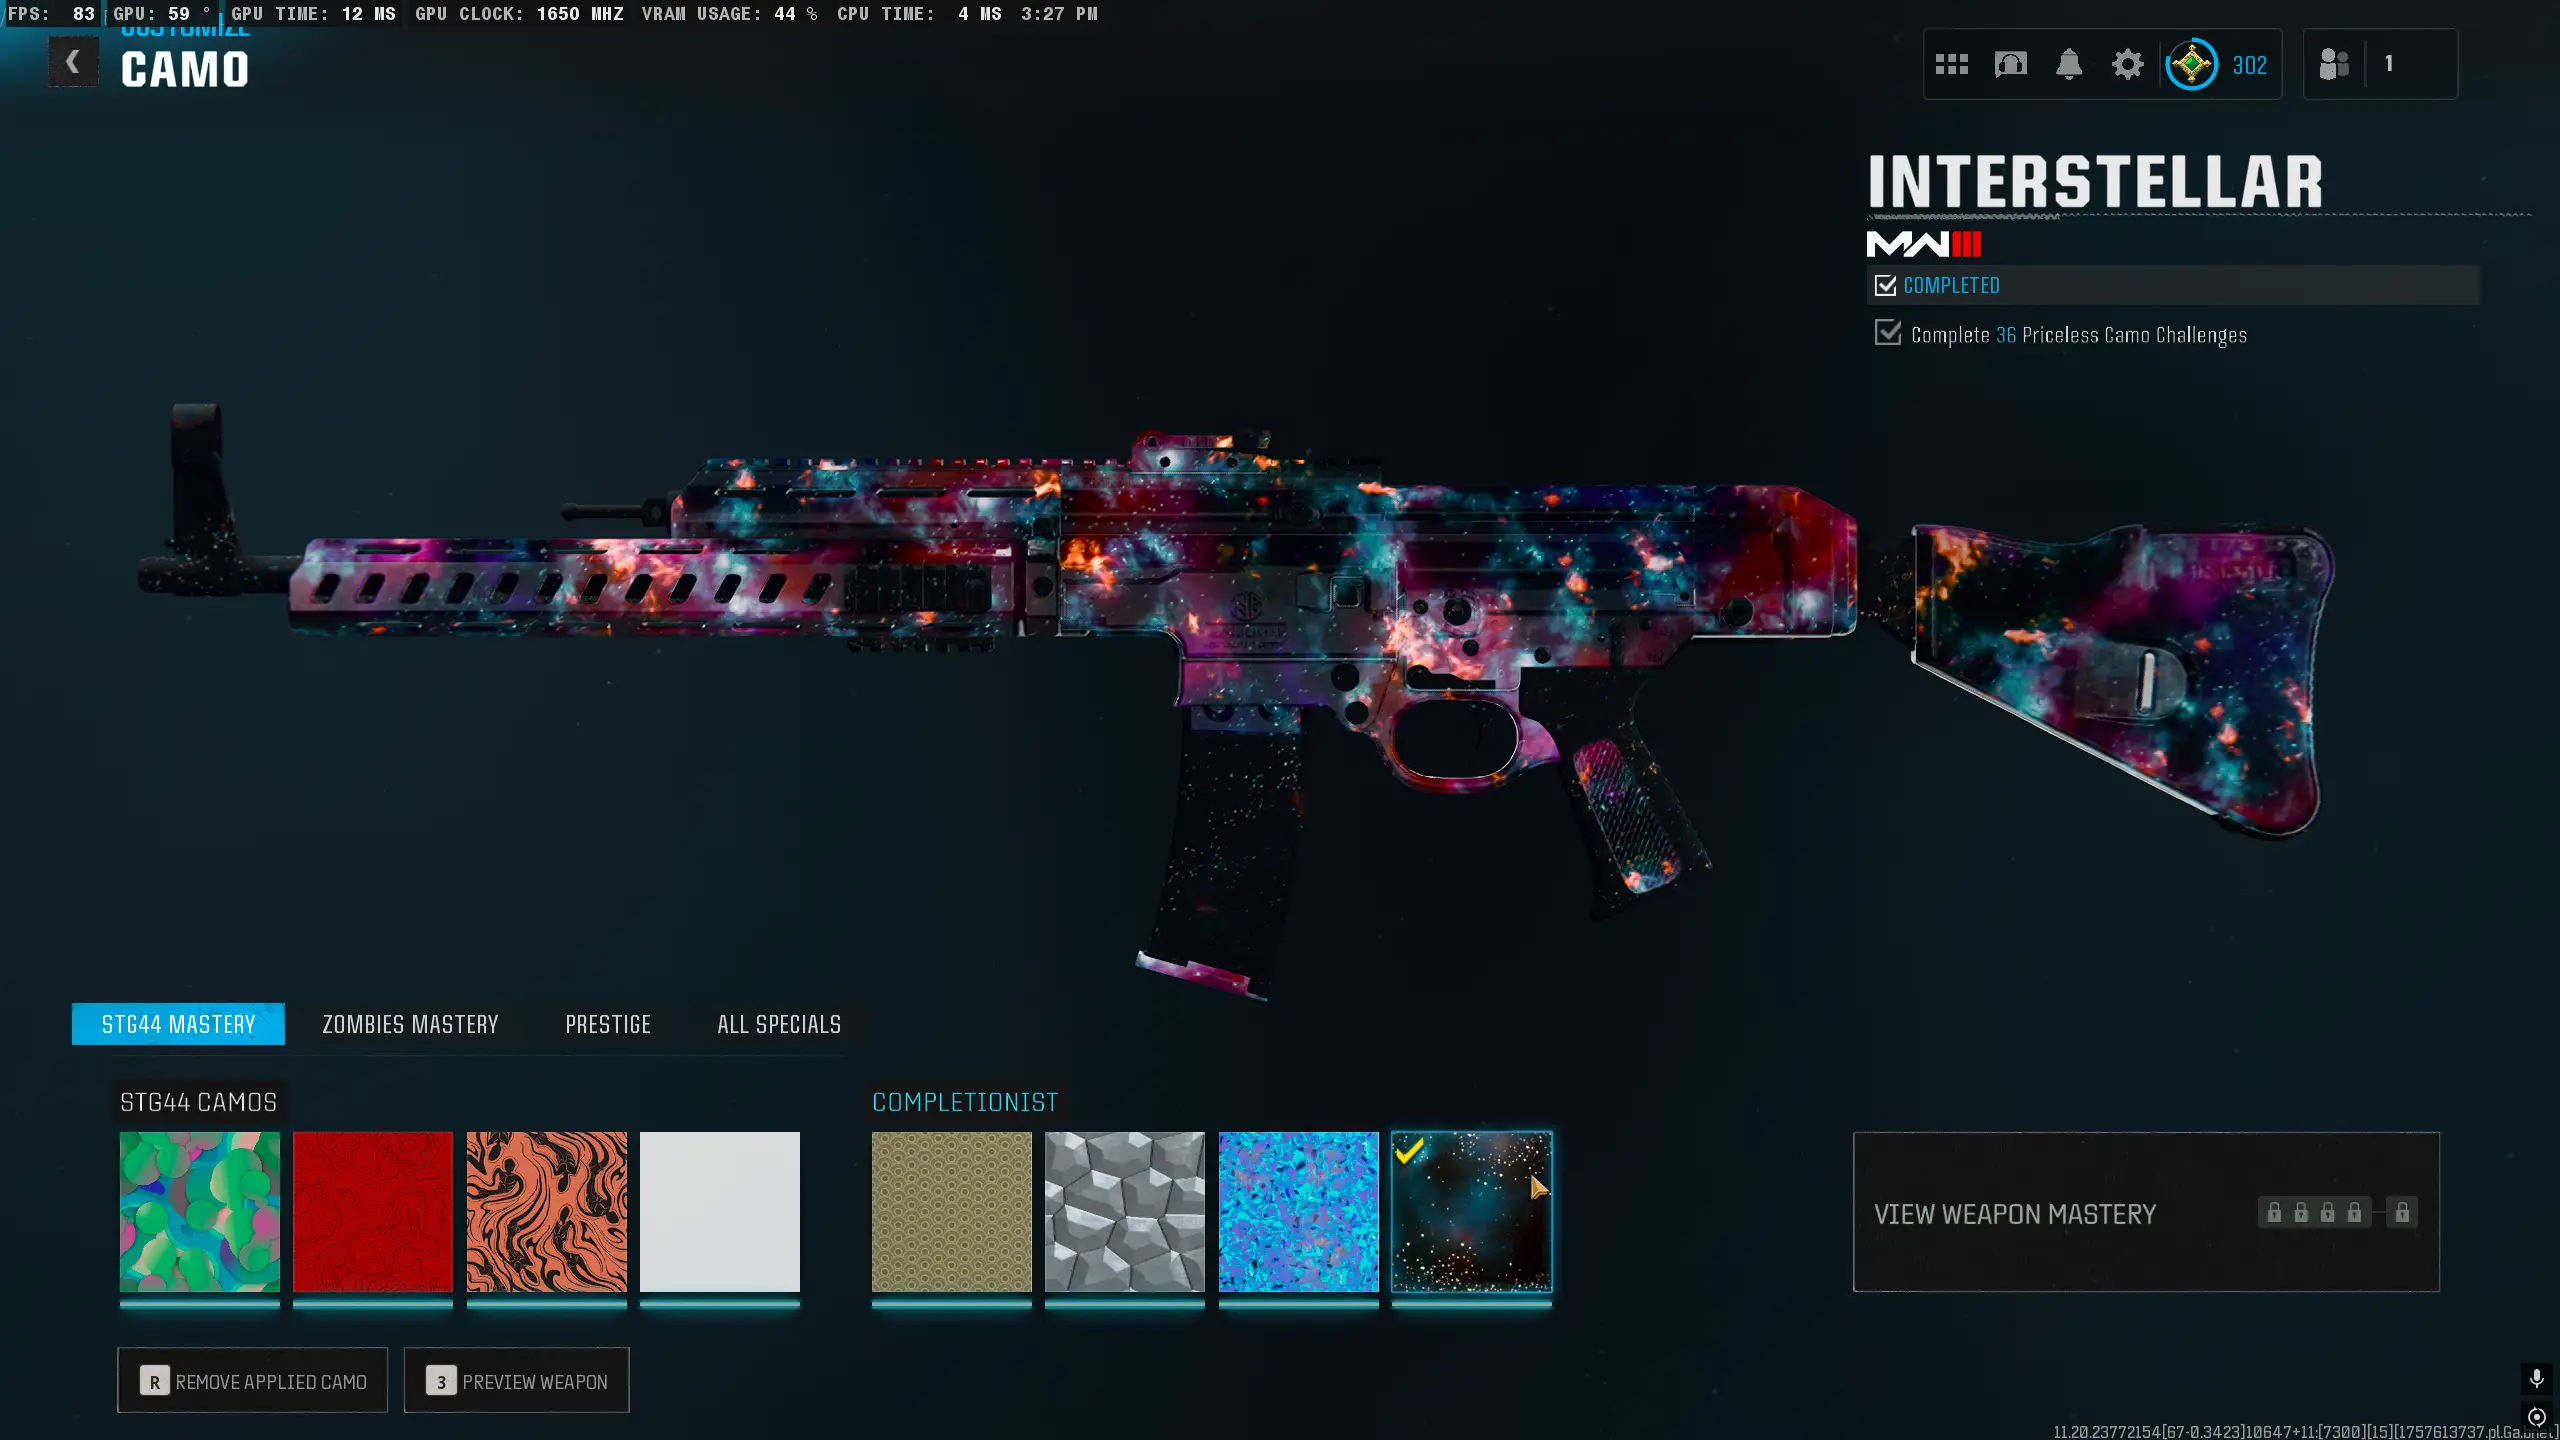Open the notifications bell icon
The width and height of the screenshot is (2560, 1440).
[x=2069, y=65]
